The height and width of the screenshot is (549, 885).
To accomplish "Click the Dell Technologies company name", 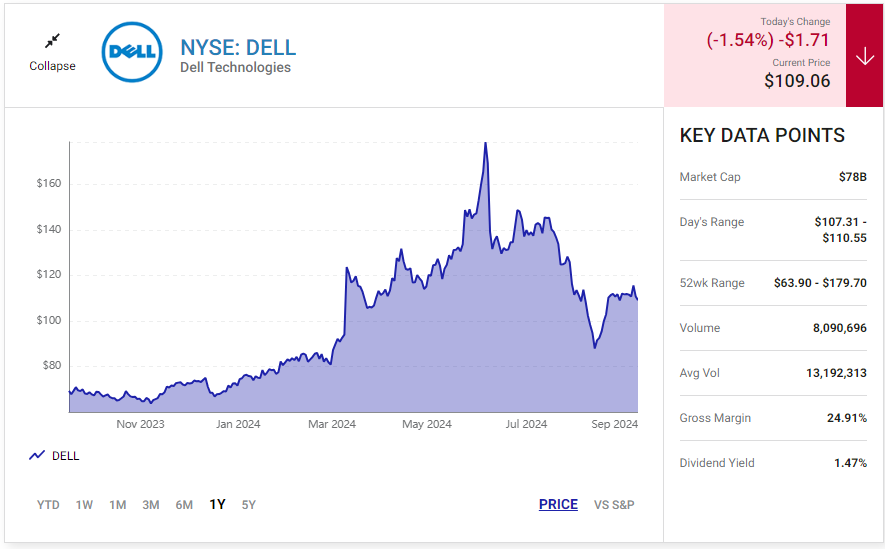I will click(235, 68).
